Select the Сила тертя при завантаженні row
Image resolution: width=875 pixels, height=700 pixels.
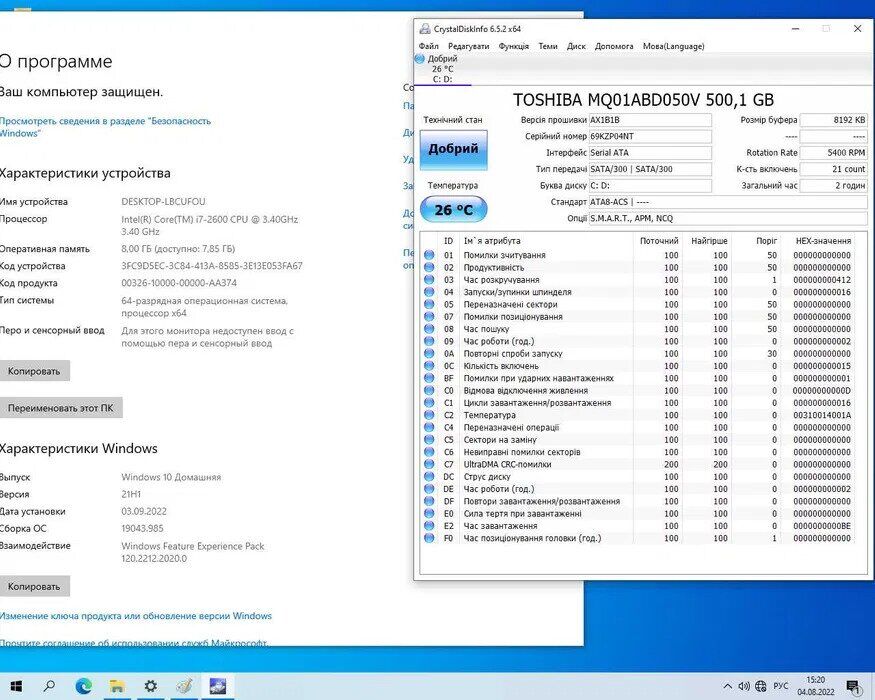638,514
